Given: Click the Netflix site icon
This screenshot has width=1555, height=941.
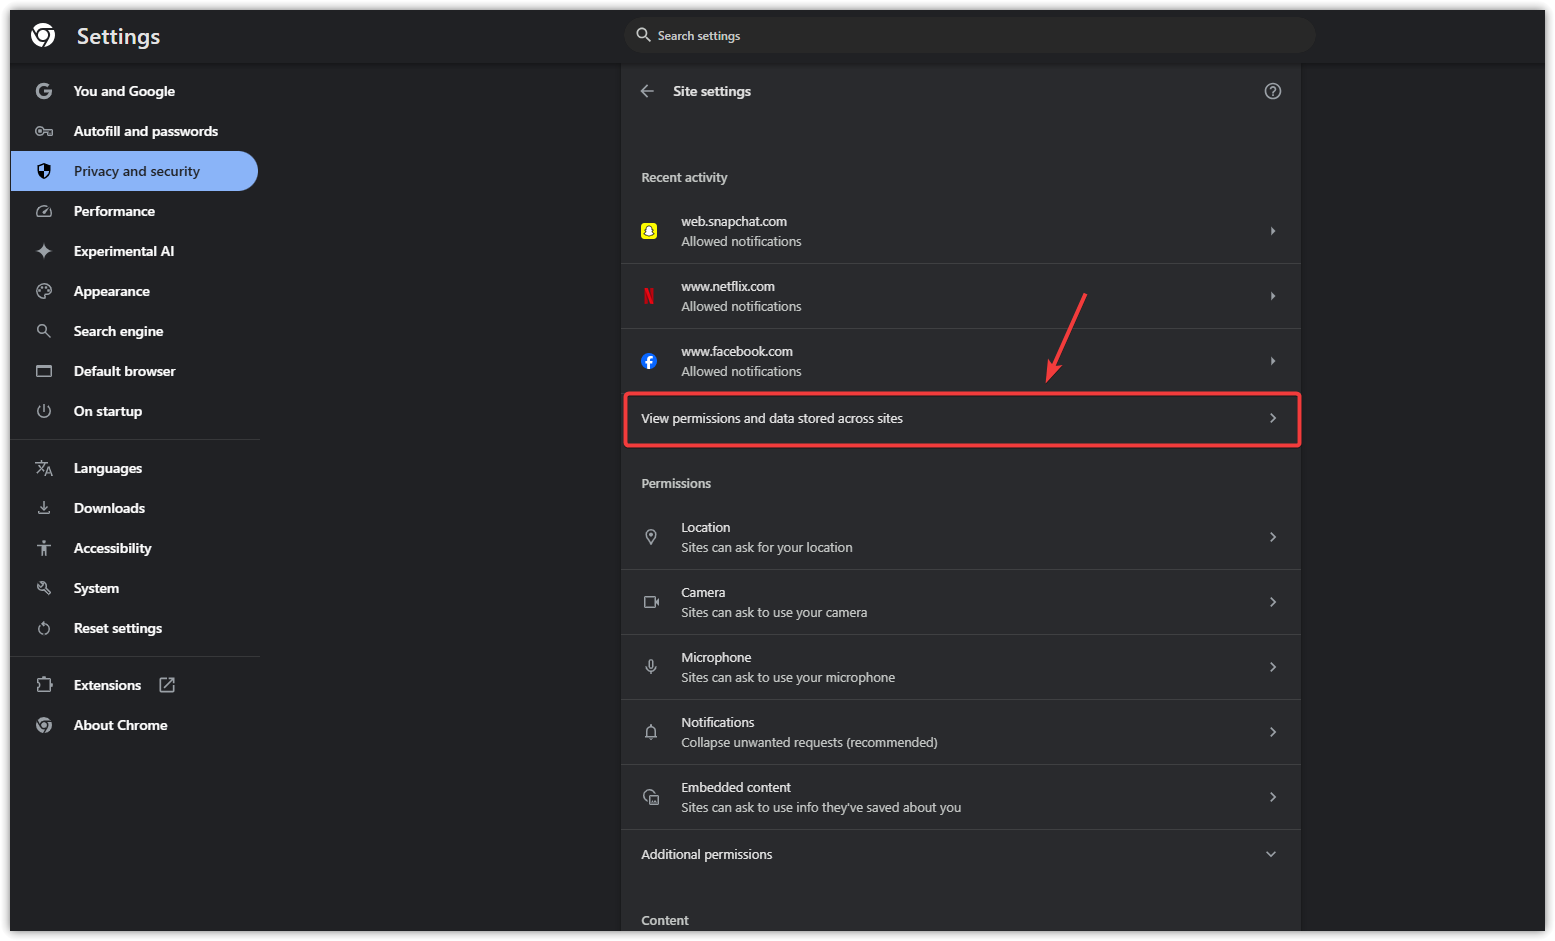Looking at the screenshot, I should 649,296.
